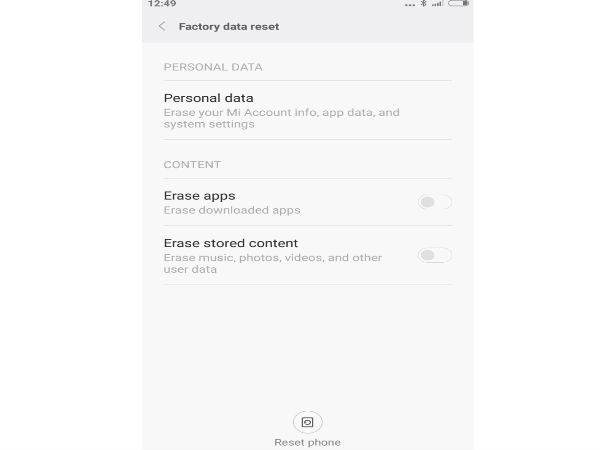Tap the PERSONAL DATA section header
The height and width of the screenshot is (450, 600).
point(212,67)
